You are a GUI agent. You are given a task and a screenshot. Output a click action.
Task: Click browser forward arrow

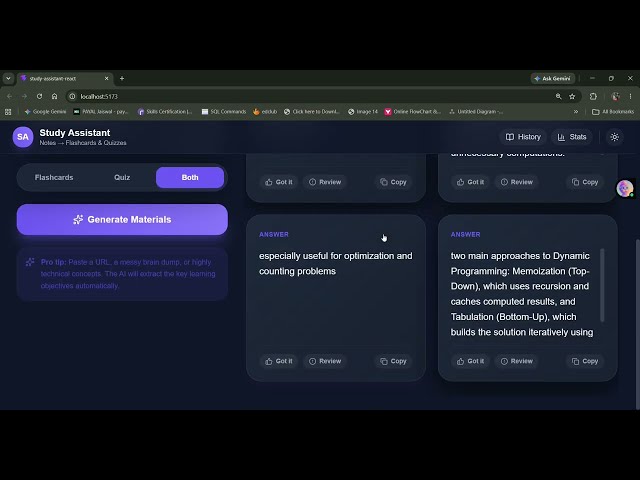pyautogui.click(x=24, y=96)
